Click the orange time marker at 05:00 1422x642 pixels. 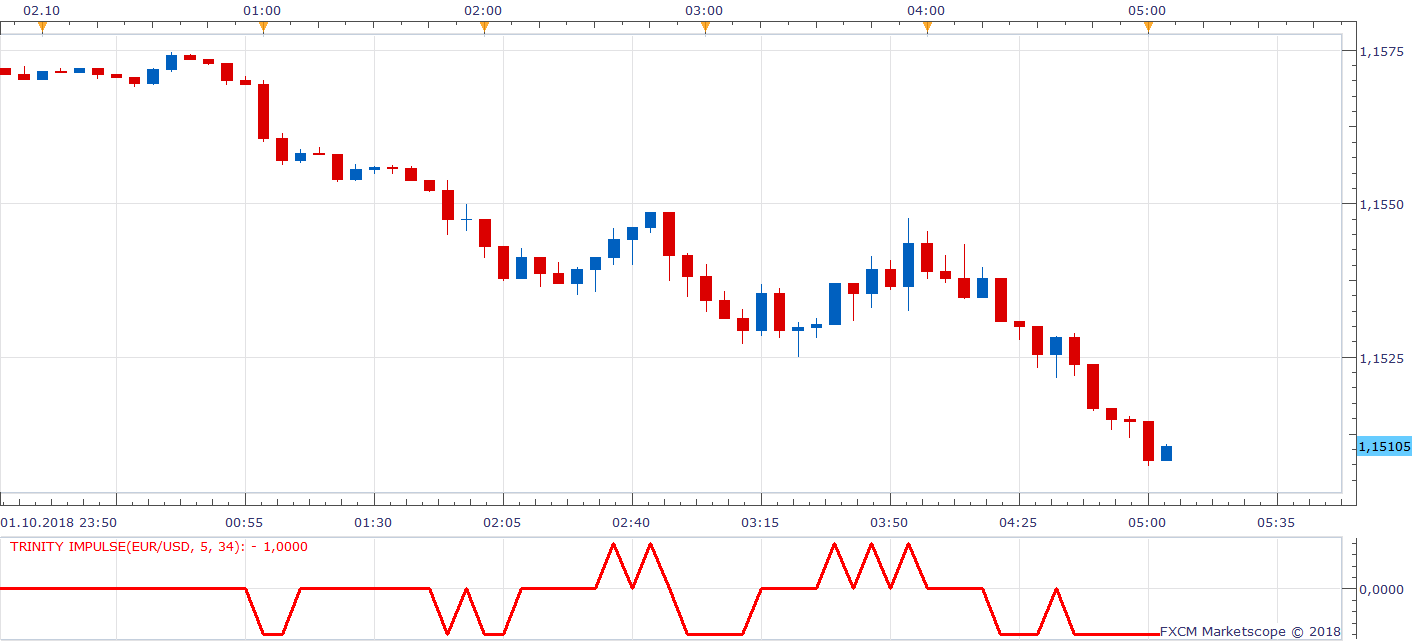[1148, 28]
